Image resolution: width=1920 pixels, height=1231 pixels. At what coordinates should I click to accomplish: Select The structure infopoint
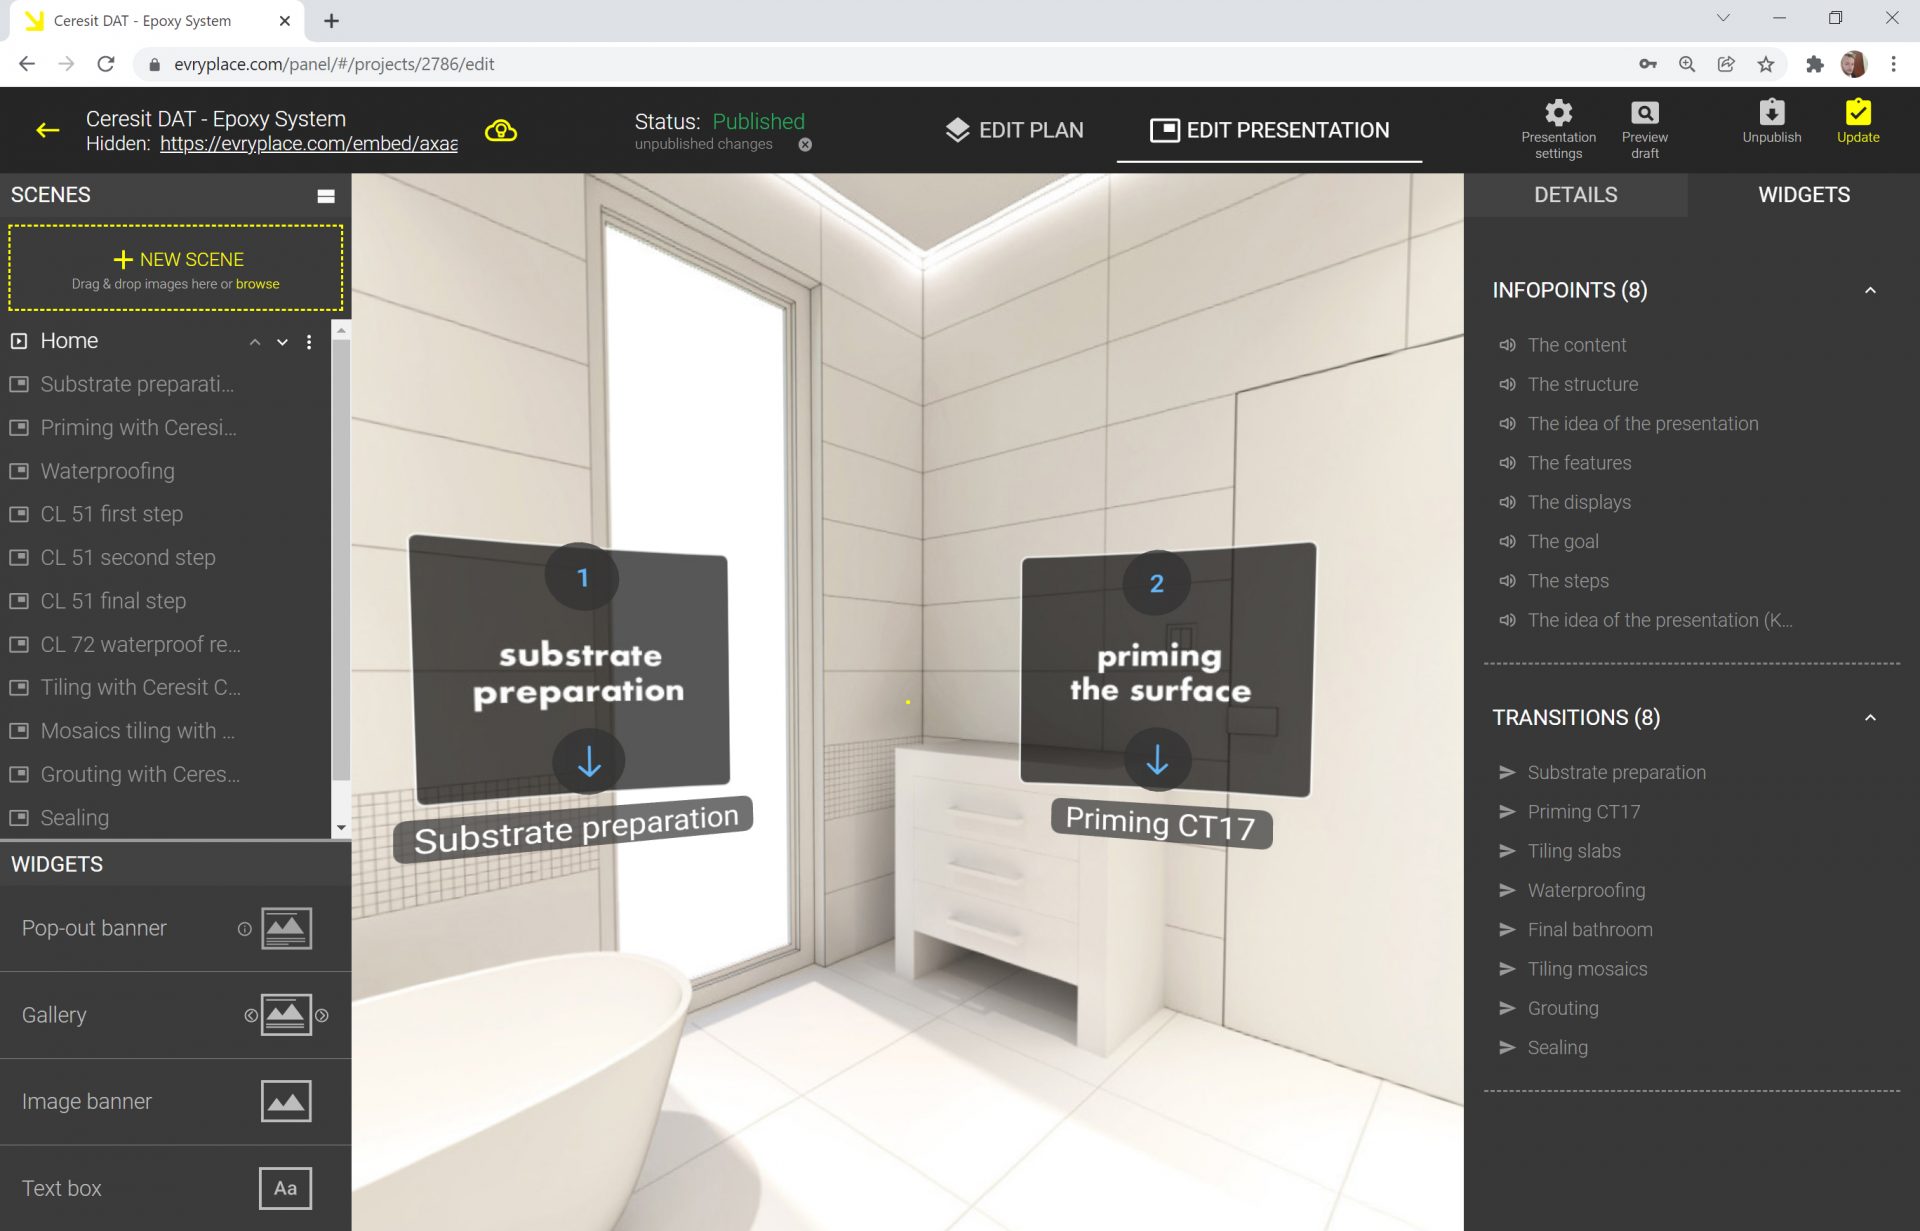1582,384
